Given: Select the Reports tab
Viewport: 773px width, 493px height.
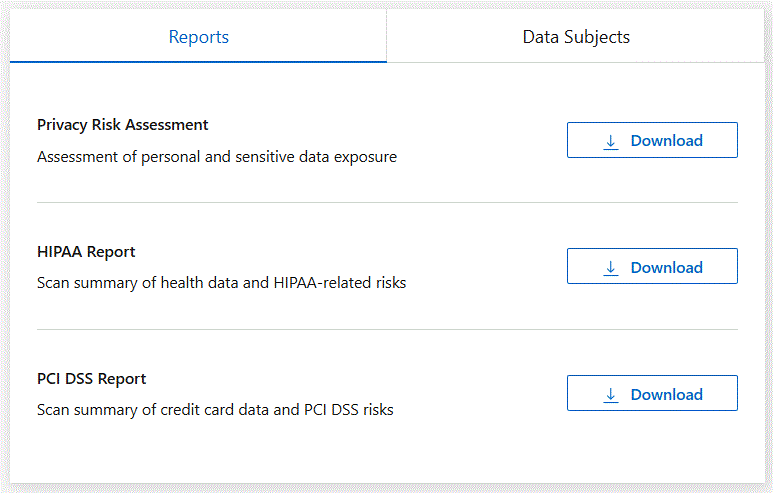Looking at the screenshot, I should (198, 38).
